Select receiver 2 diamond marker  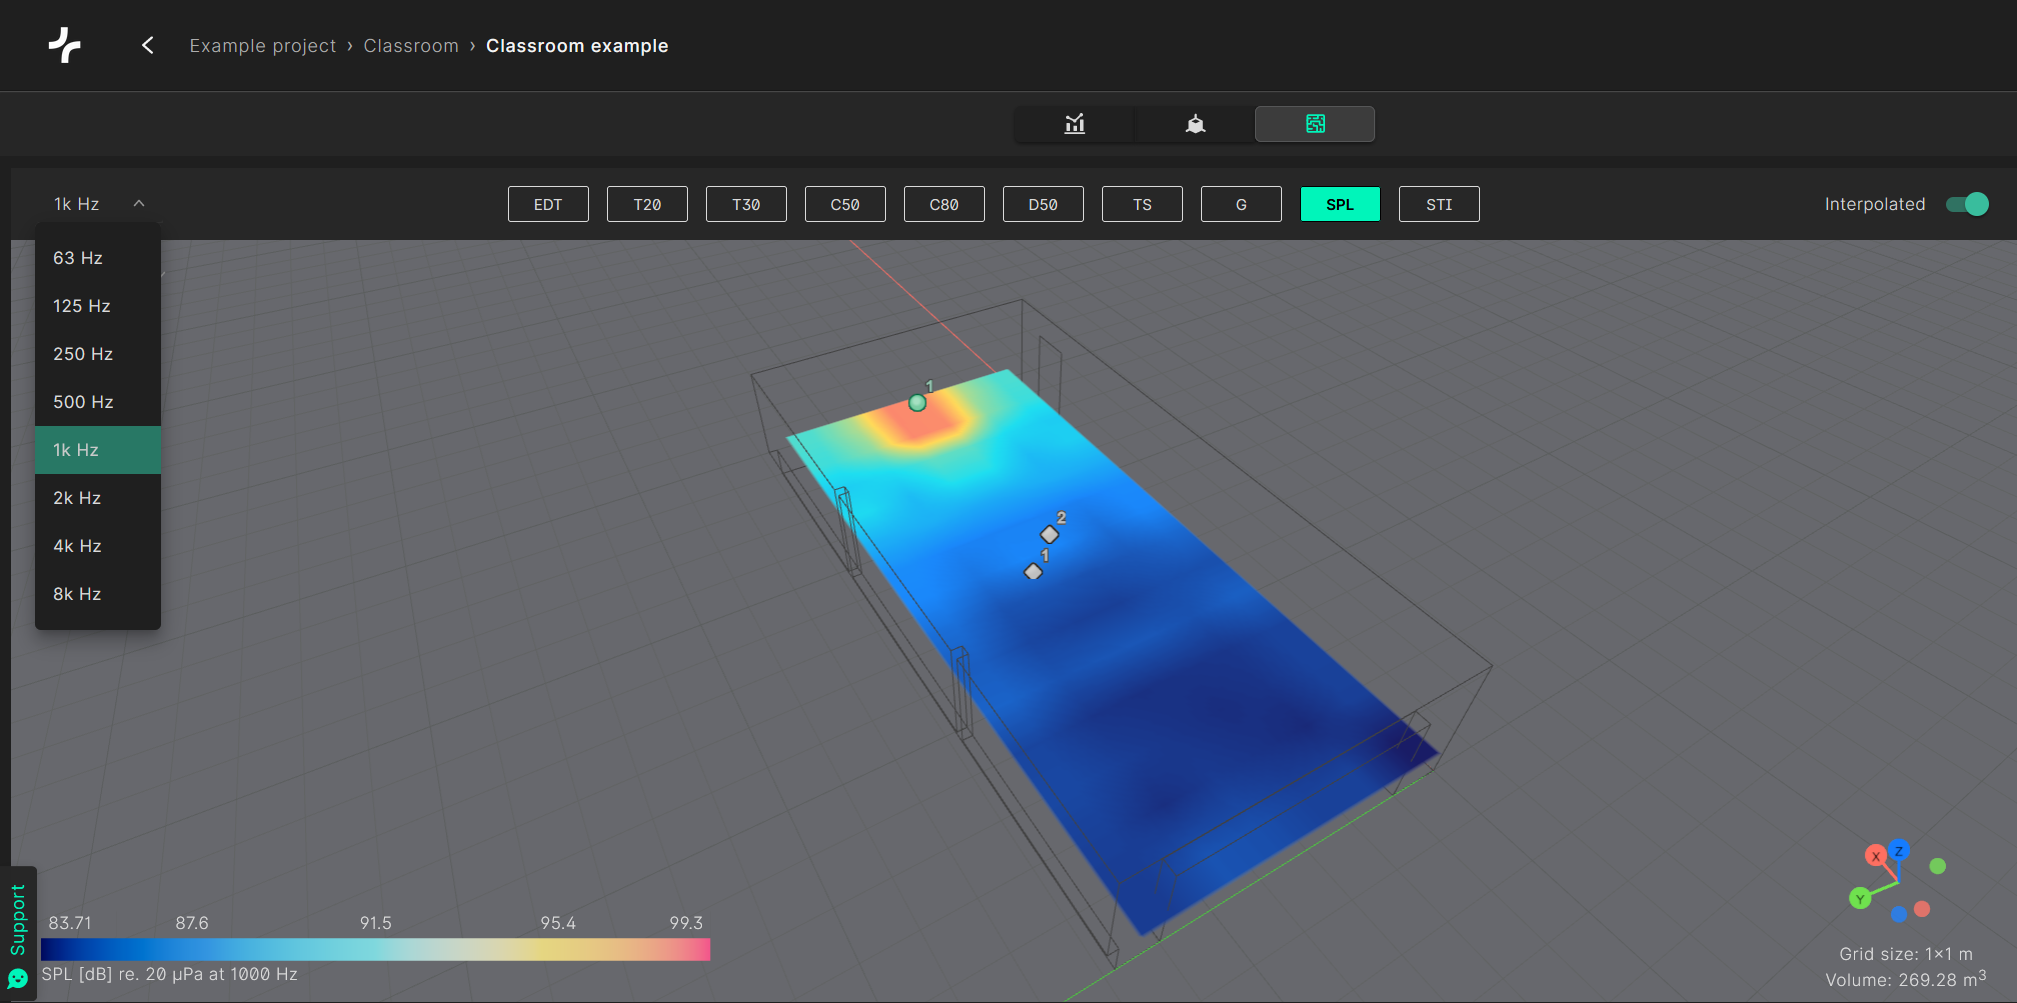(x=1049, y=534)
